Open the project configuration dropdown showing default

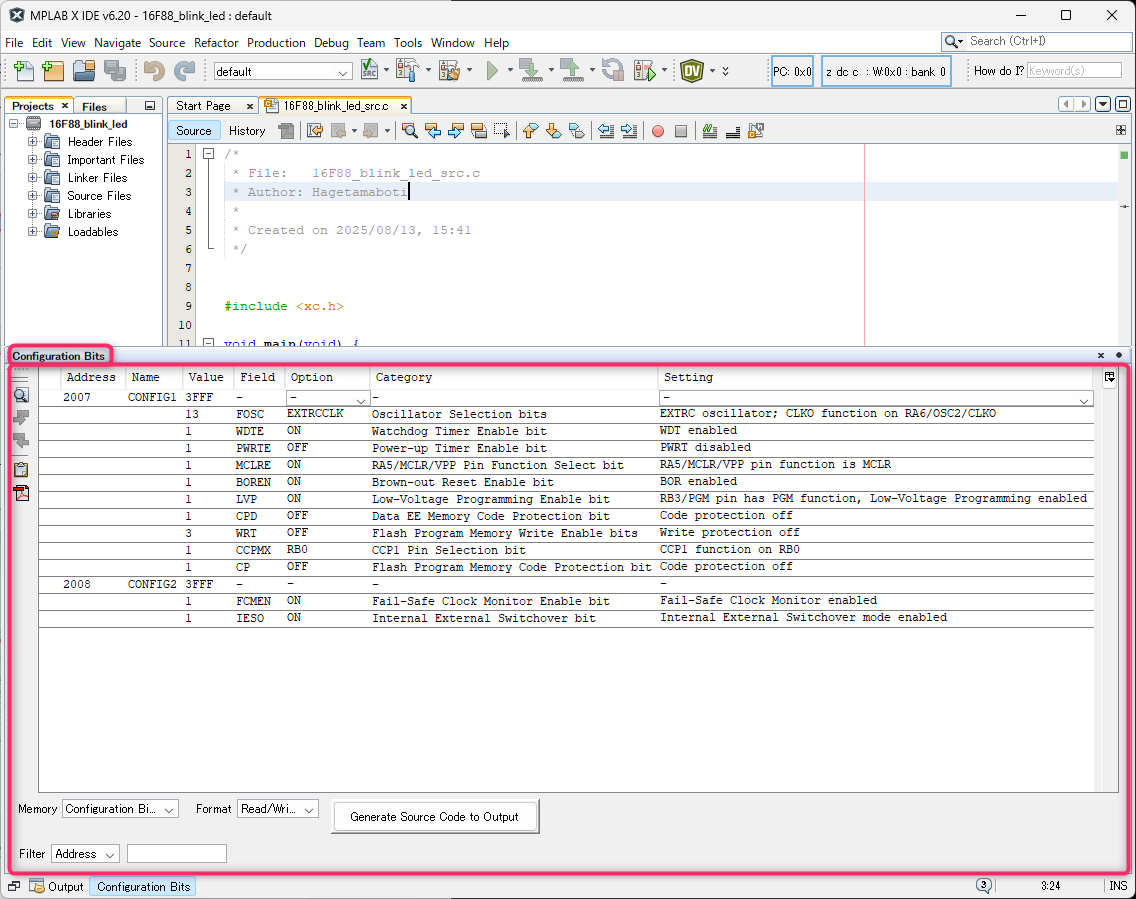click(283, 72)
